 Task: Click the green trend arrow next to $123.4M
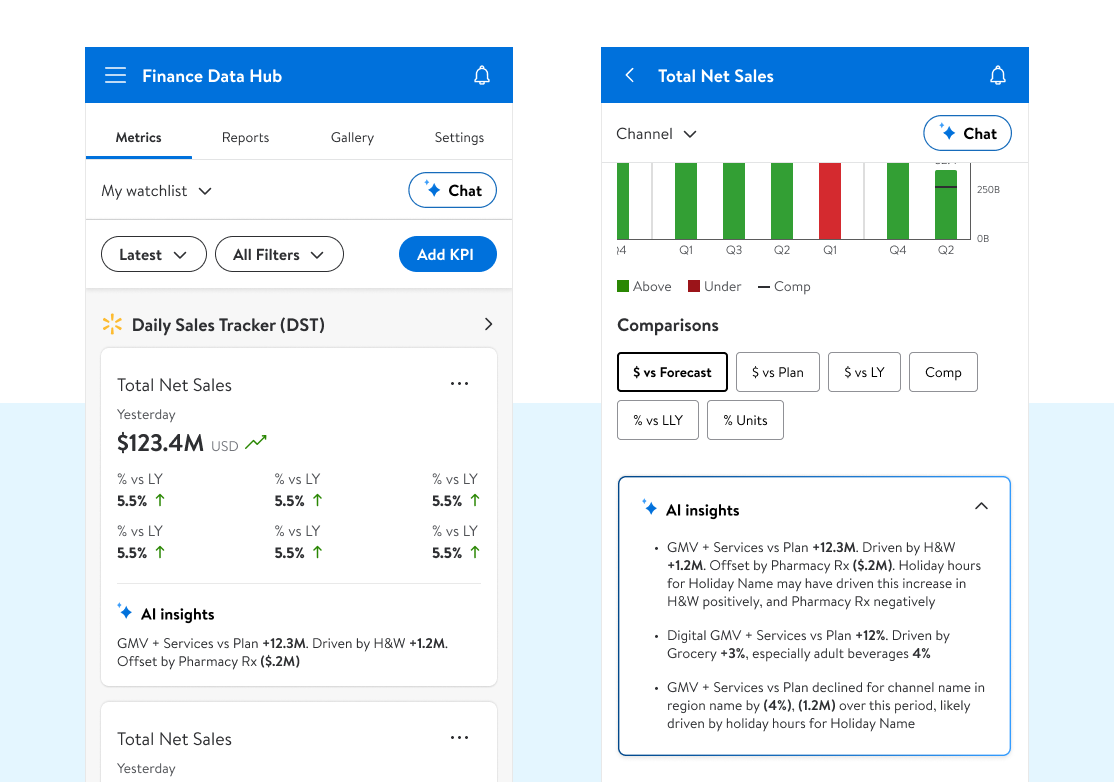257,442
